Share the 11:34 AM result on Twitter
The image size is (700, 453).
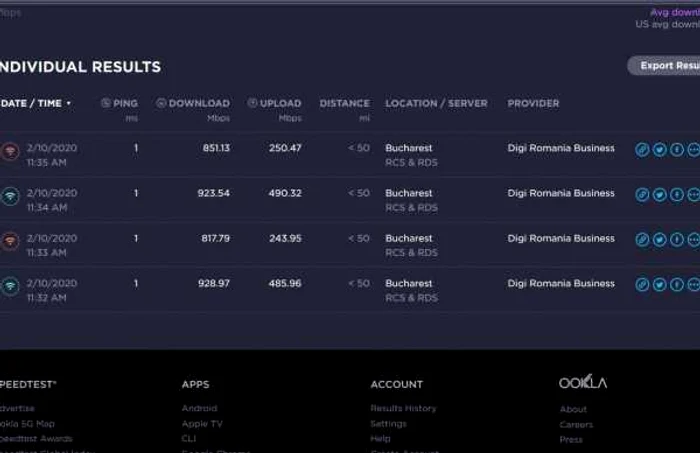pos(659,195)
